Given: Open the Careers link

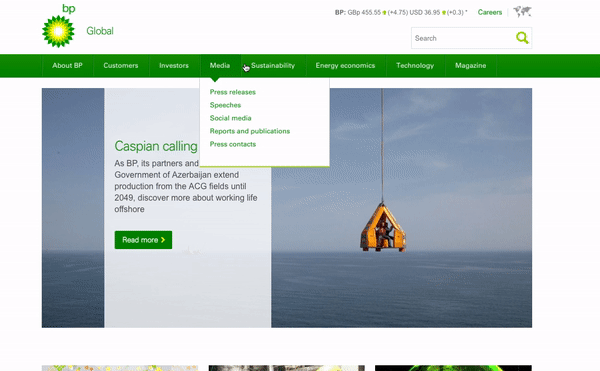Looking at the screenshot, I should point(489,12).
